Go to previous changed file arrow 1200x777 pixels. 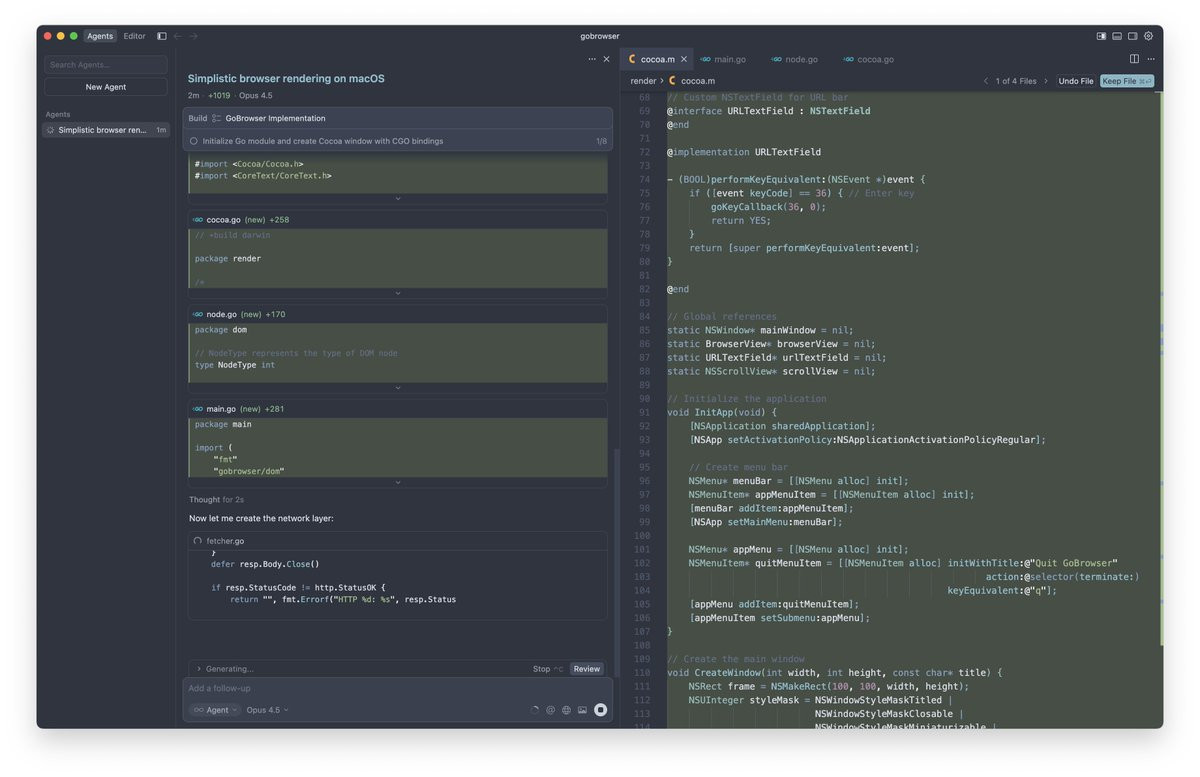(x=986, y=81)
